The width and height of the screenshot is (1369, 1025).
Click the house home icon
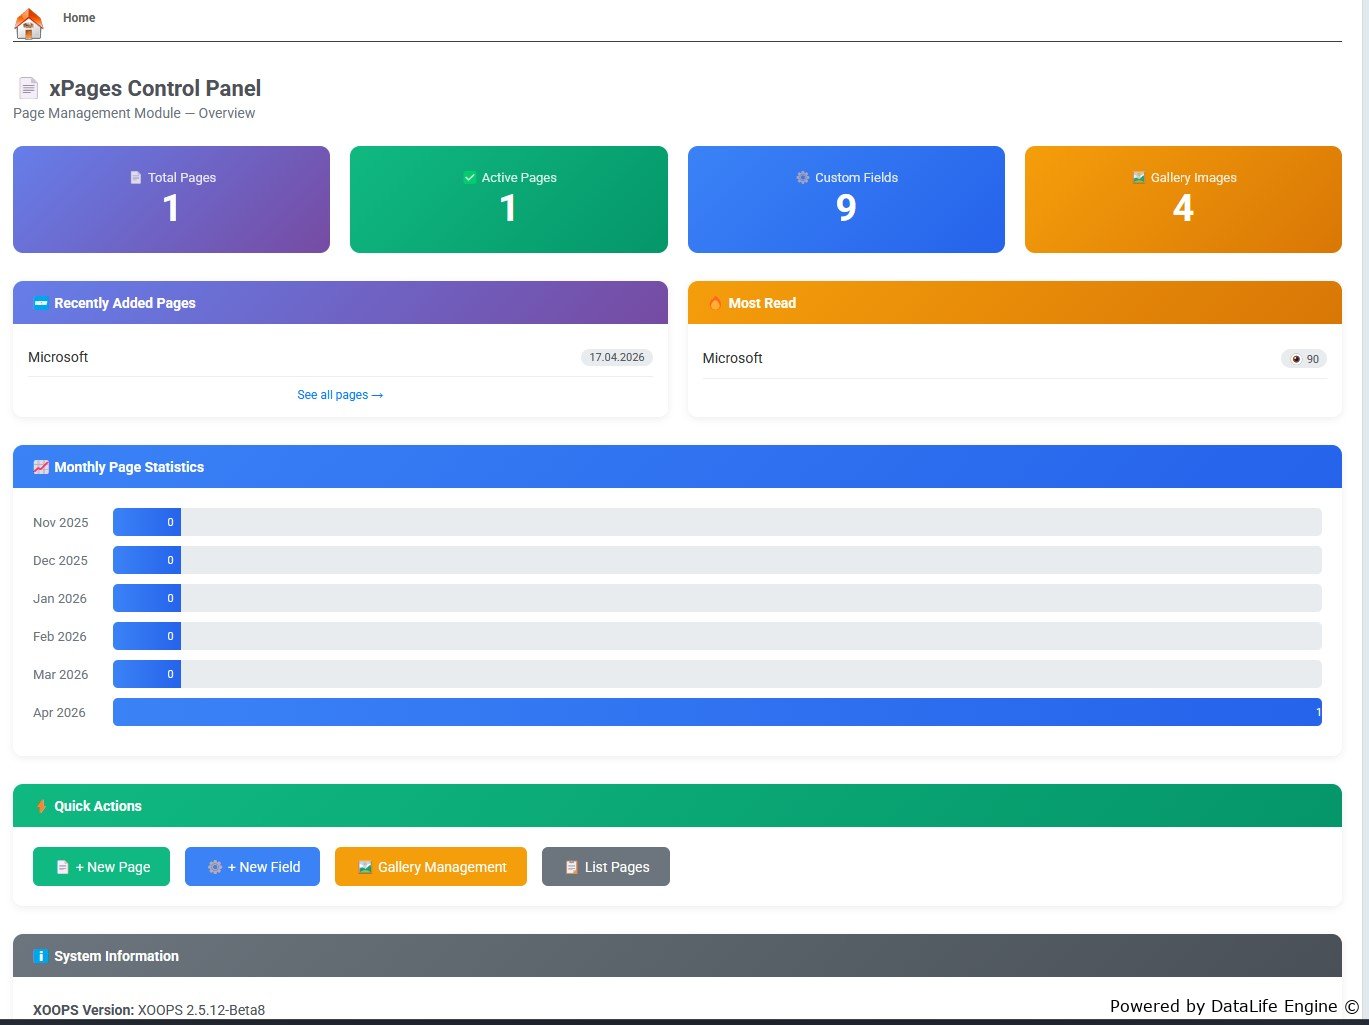(x=29, y=23)
